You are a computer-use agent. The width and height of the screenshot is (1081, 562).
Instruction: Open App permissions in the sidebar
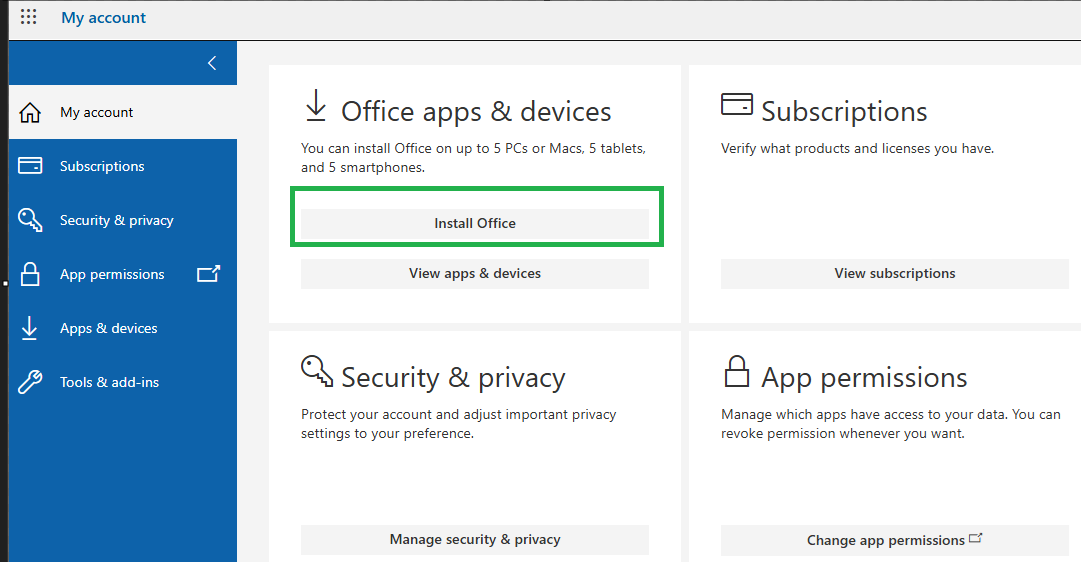tap(123, 274)
